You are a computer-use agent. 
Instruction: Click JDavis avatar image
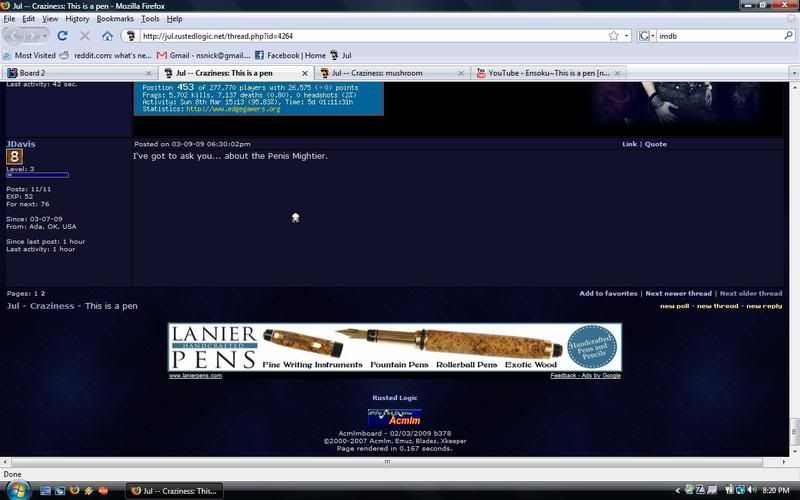(x=14, y=157)
